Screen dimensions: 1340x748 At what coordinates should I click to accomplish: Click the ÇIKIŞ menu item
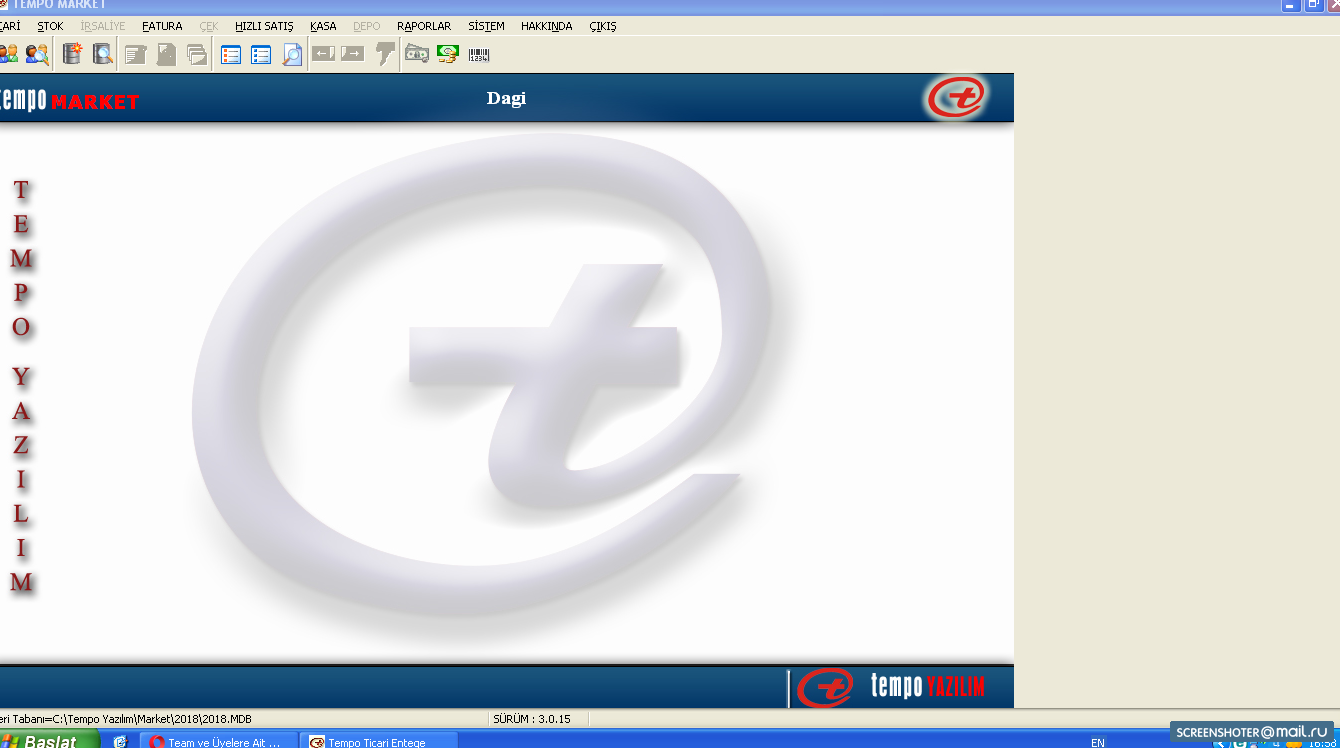603,26
